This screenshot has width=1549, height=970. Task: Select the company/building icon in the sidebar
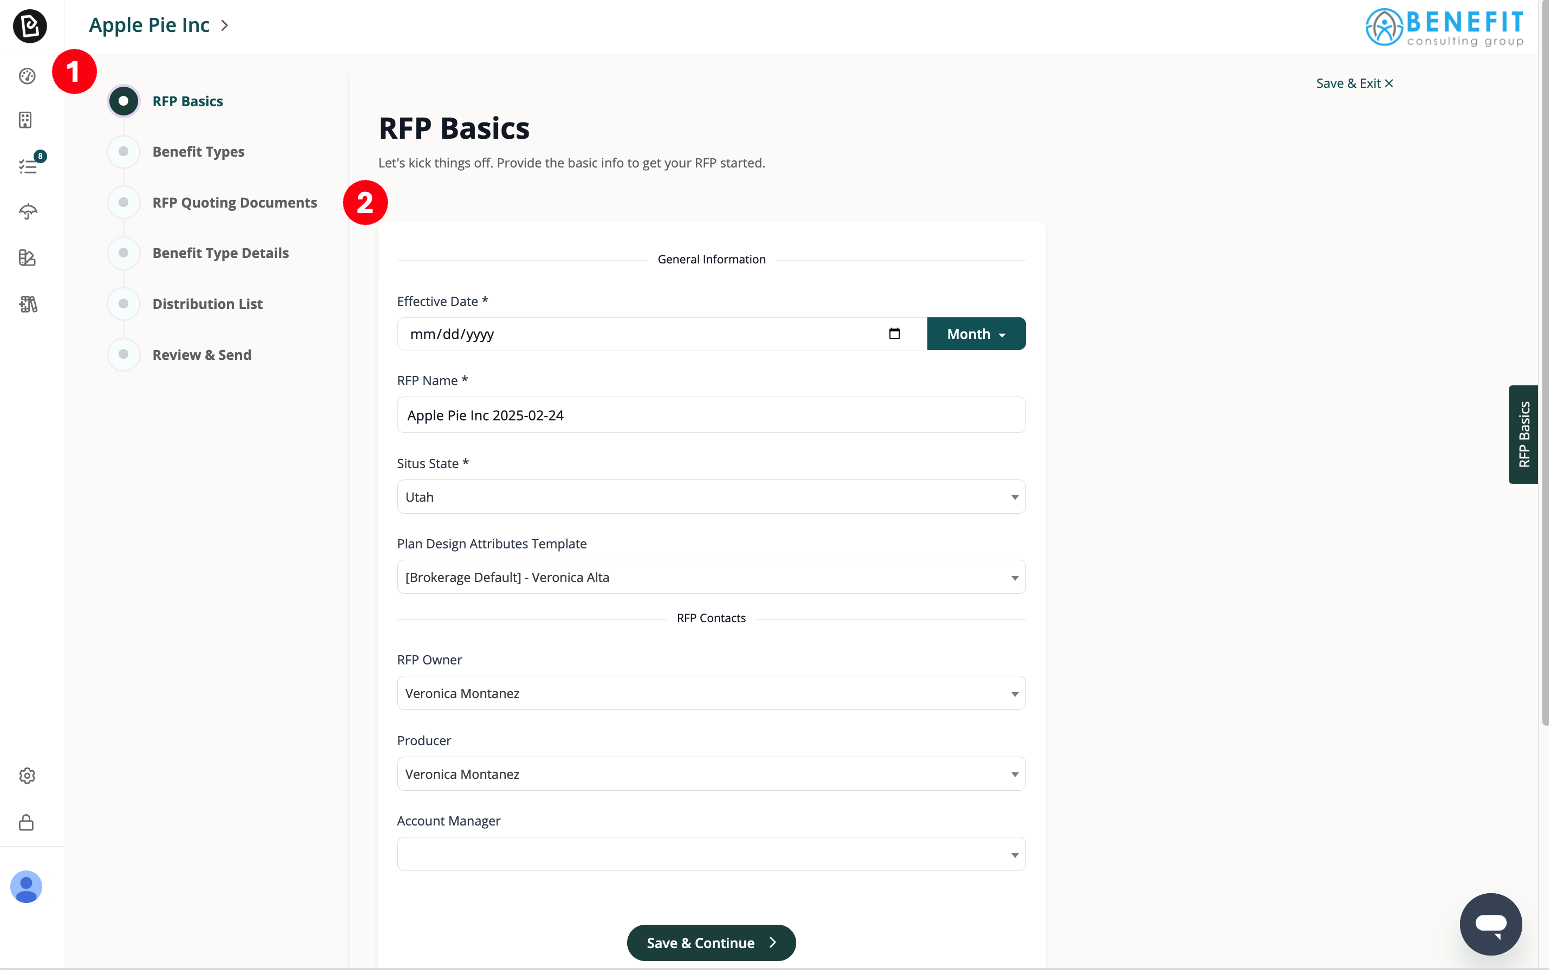pos(27,120)
